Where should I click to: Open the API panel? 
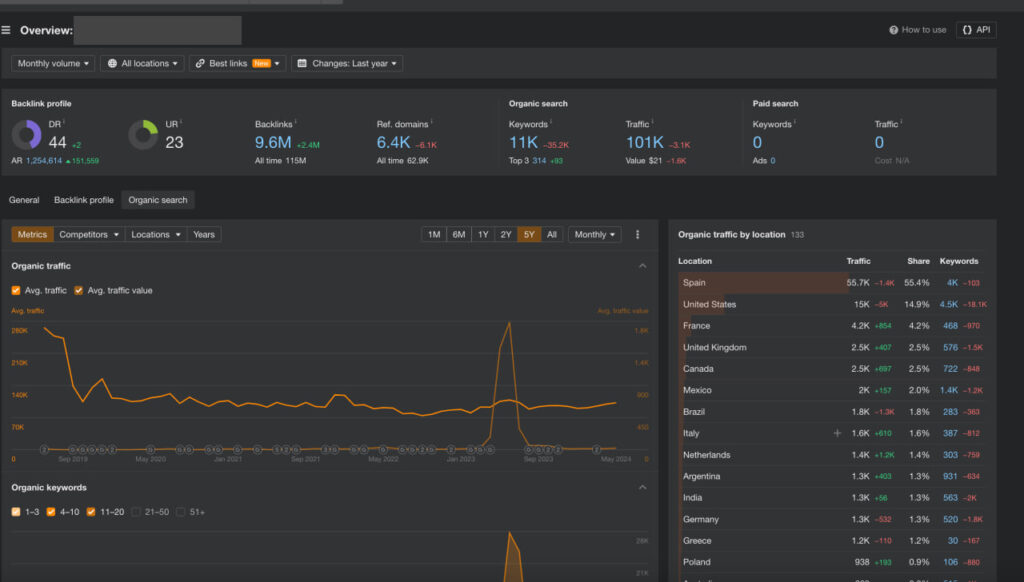[x=976, y=30]
